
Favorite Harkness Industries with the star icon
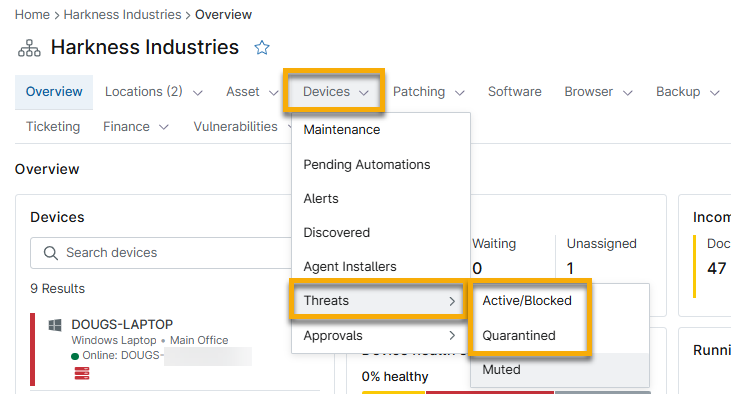click(x=262, y=48)
